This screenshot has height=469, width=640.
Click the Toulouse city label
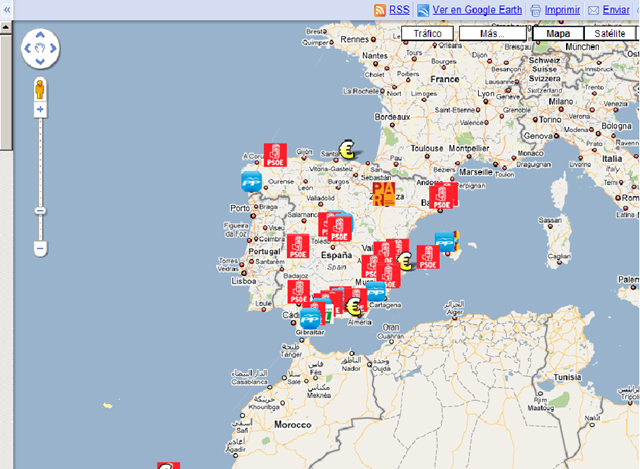[x=427, y=149]
